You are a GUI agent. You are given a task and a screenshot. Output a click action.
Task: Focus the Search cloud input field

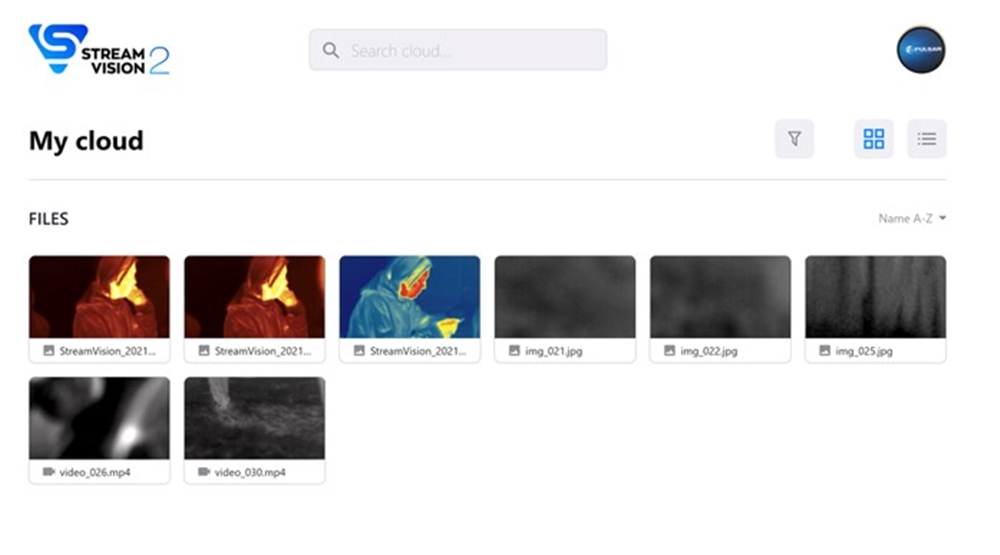tap(470, 50)
